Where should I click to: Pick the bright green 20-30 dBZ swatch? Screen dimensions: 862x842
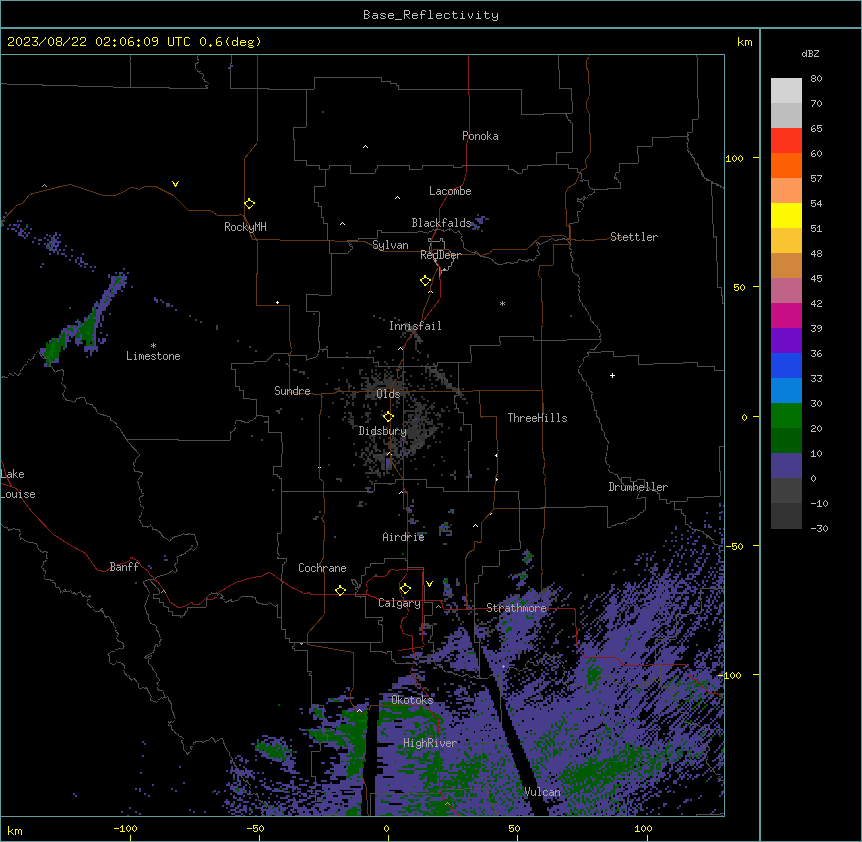pos(786,416)
